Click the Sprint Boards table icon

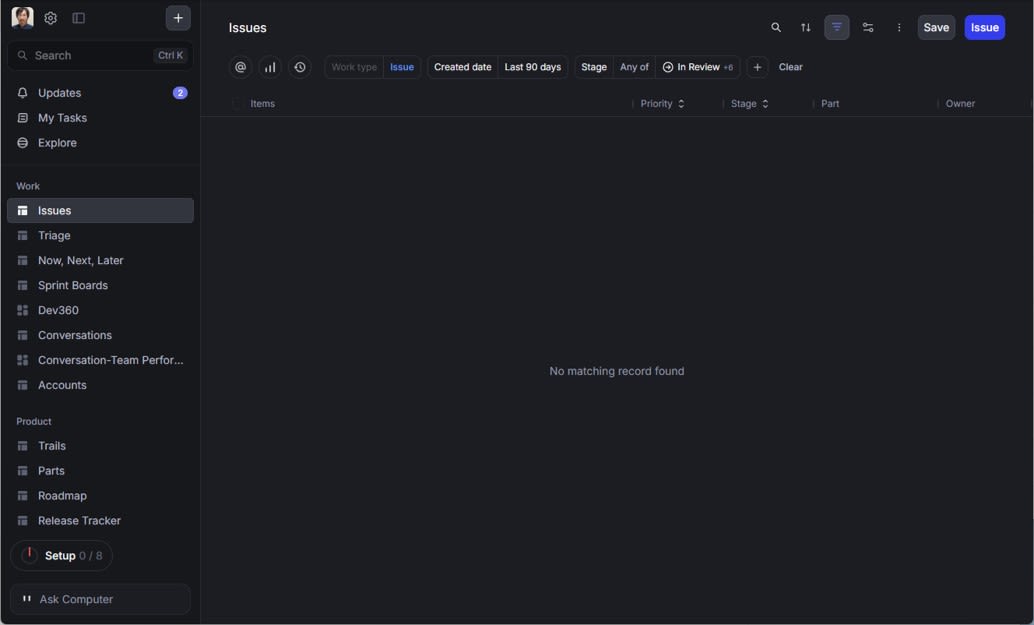[x=22, y=285]
